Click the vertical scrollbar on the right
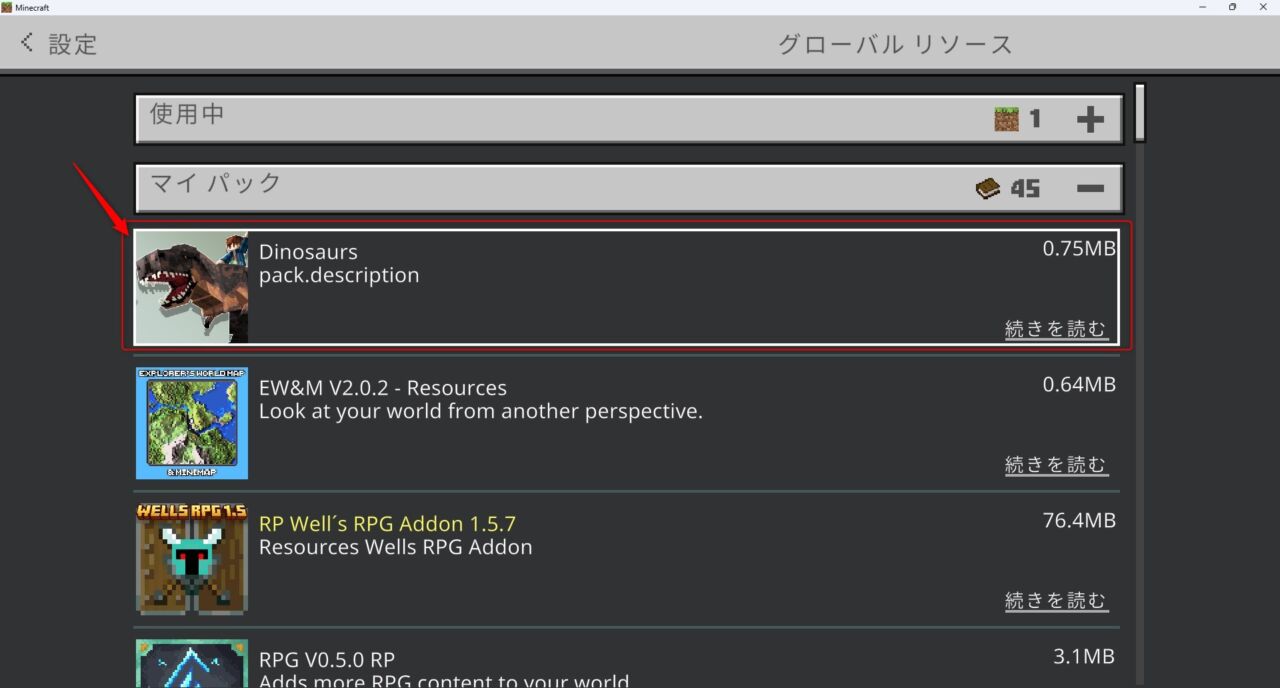 1139,110
